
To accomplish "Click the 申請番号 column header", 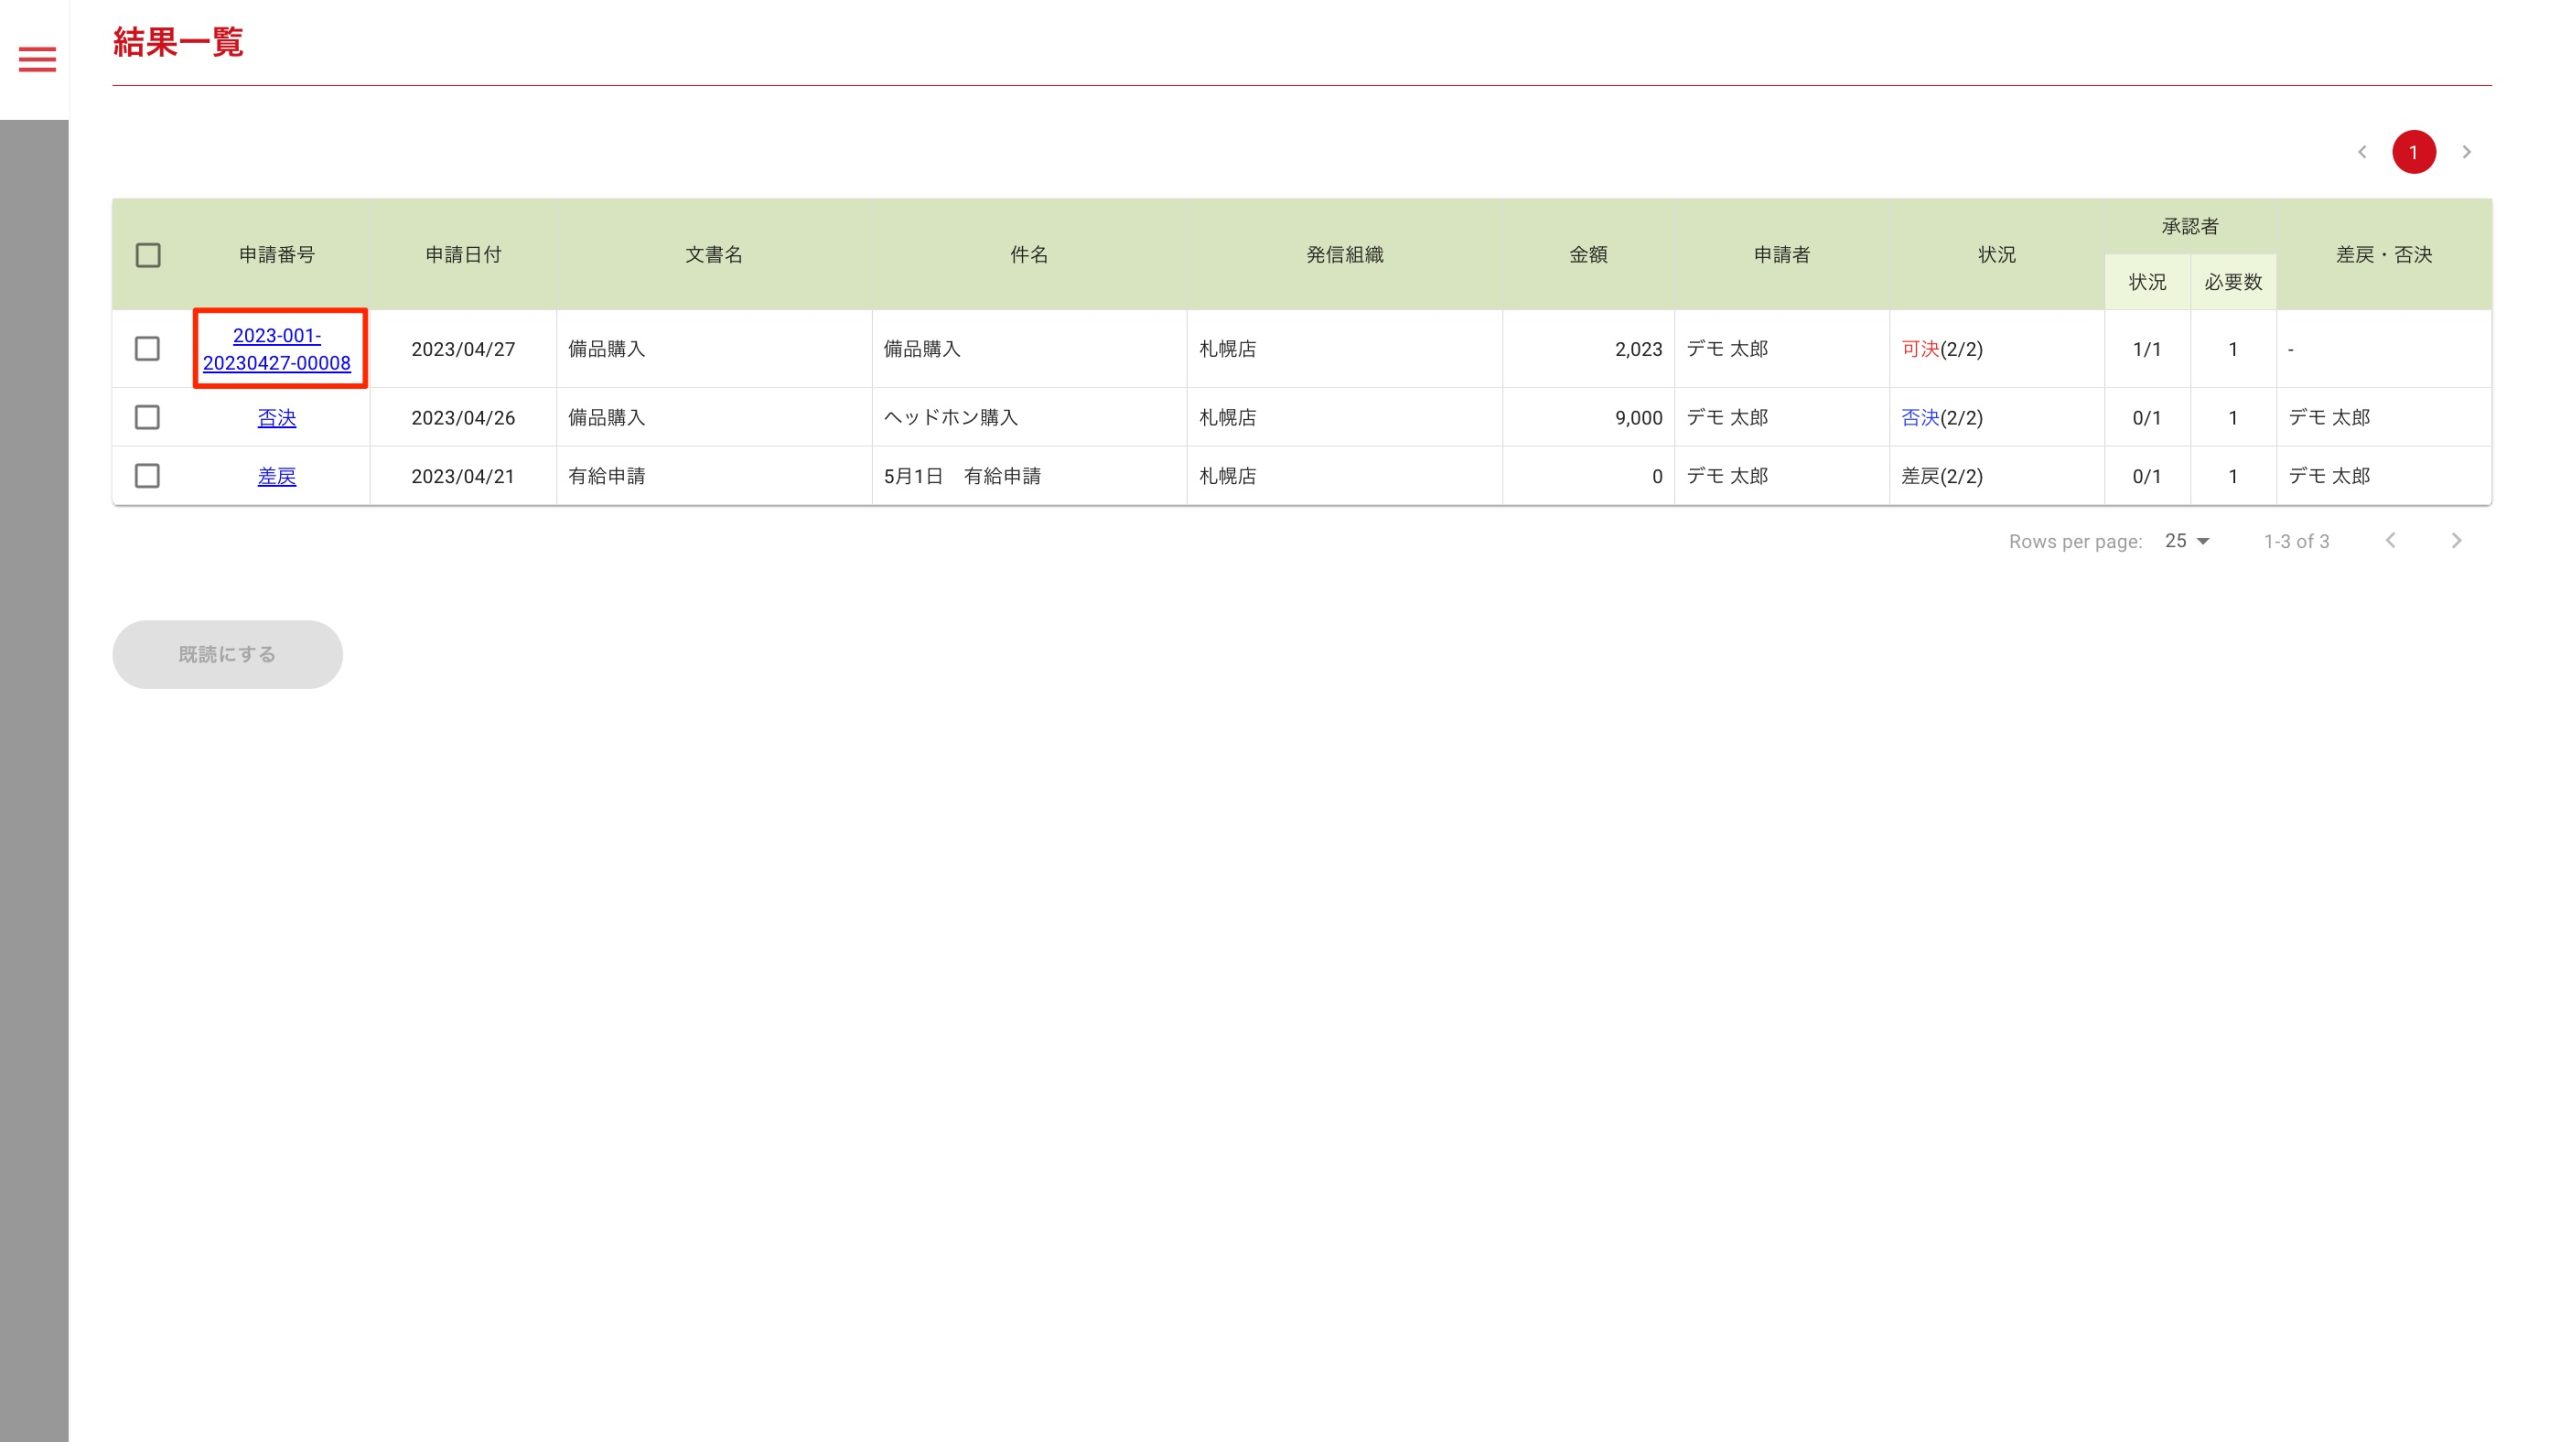I will click(x=277, y=255).
